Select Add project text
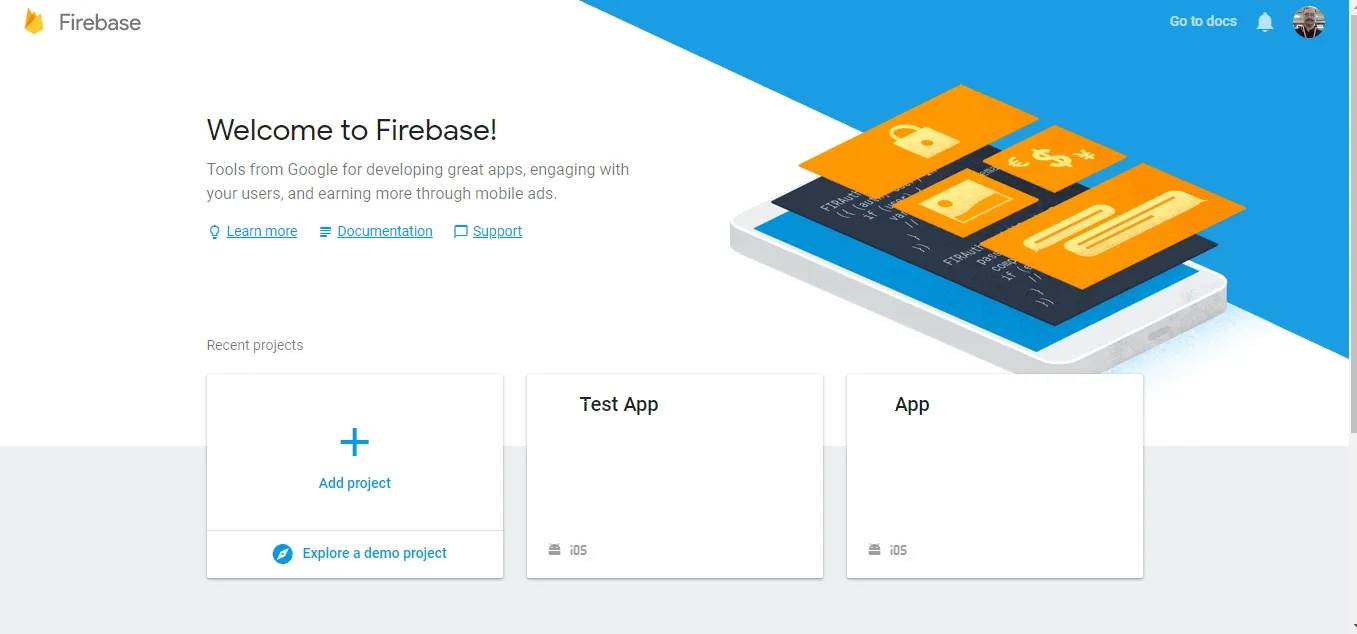This screenshot has height=634, width=1357. tap(355, 483)
